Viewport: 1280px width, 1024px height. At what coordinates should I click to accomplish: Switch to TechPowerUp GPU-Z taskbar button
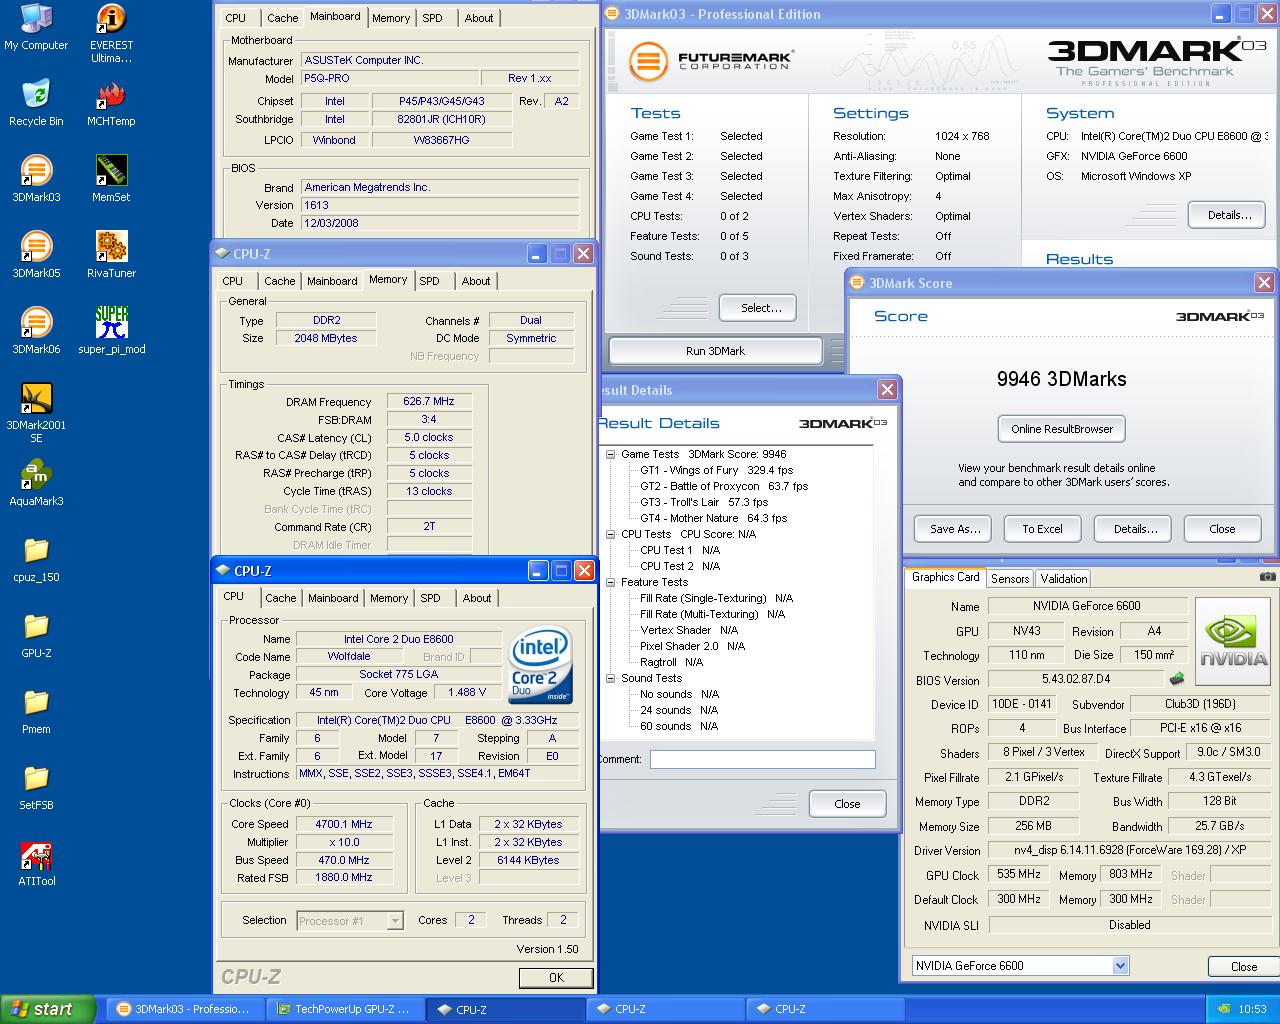[x=344, y=1009]
